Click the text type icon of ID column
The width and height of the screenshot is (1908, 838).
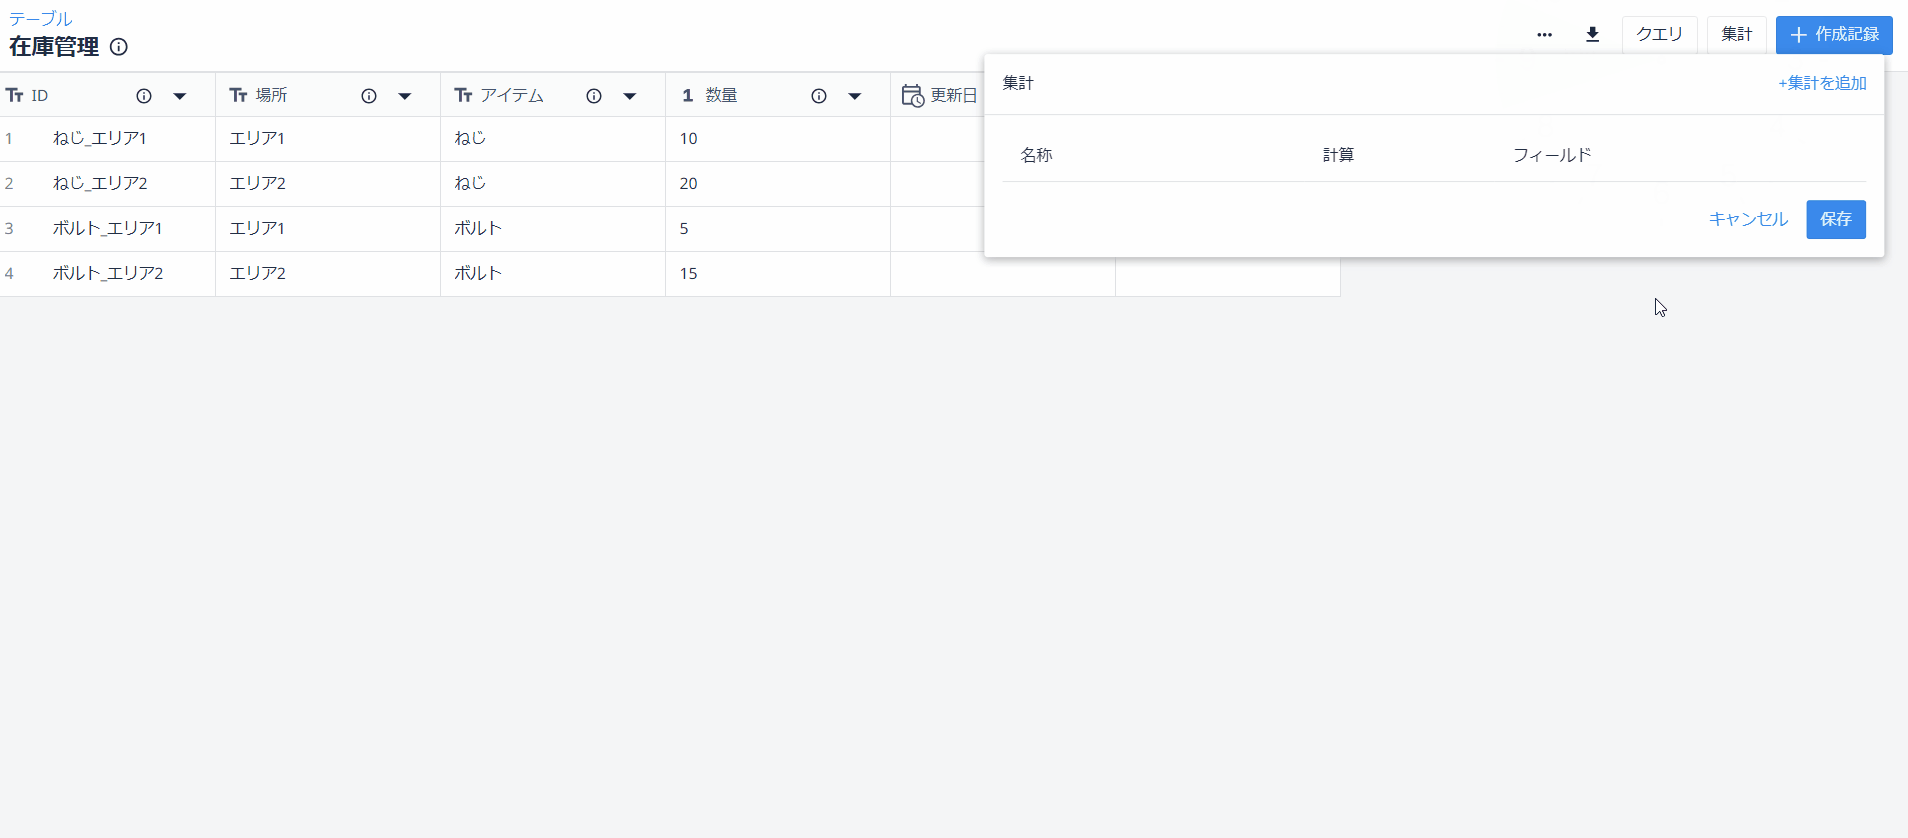(x=15, y=96)
